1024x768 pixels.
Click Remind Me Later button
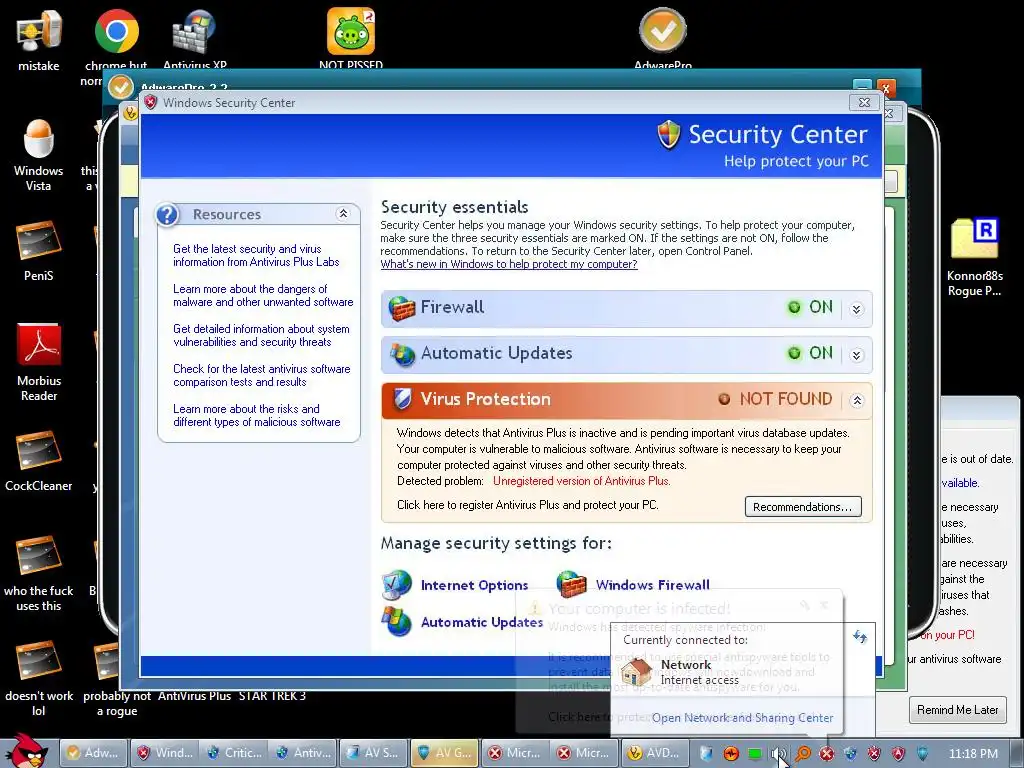pos(957,710)
